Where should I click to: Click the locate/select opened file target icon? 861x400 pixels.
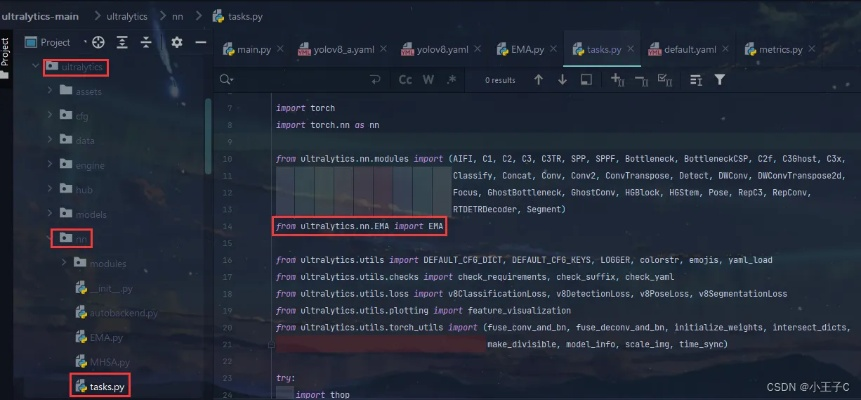[x=98, y=42]
